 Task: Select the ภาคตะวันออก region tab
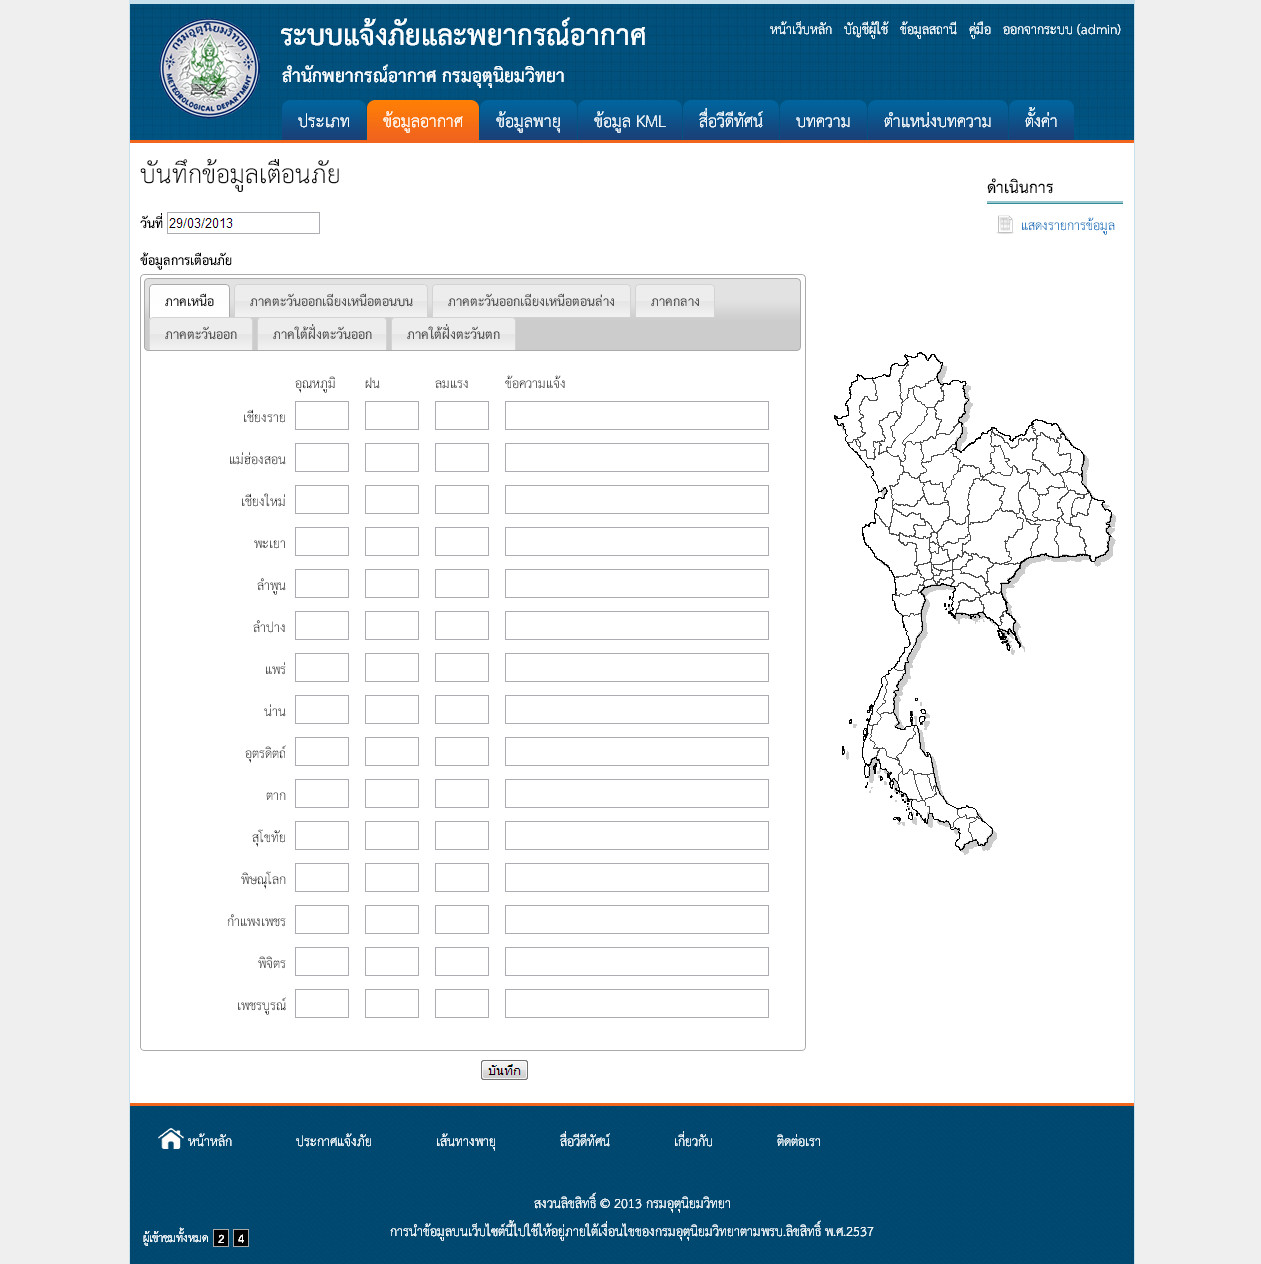pos(201,334)
